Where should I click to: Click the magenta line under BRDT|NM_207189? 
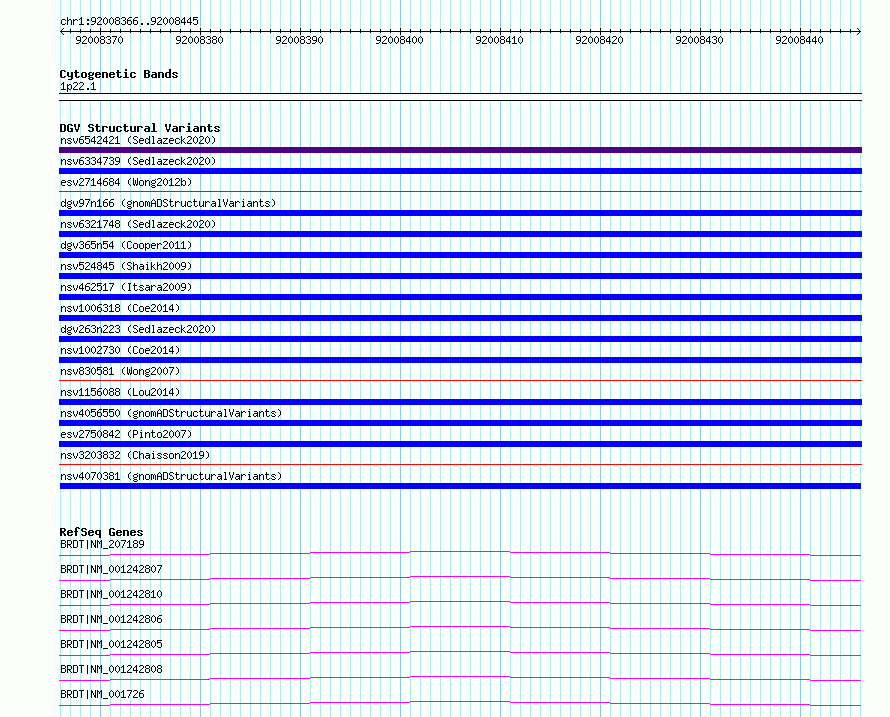tap(460, 553)
